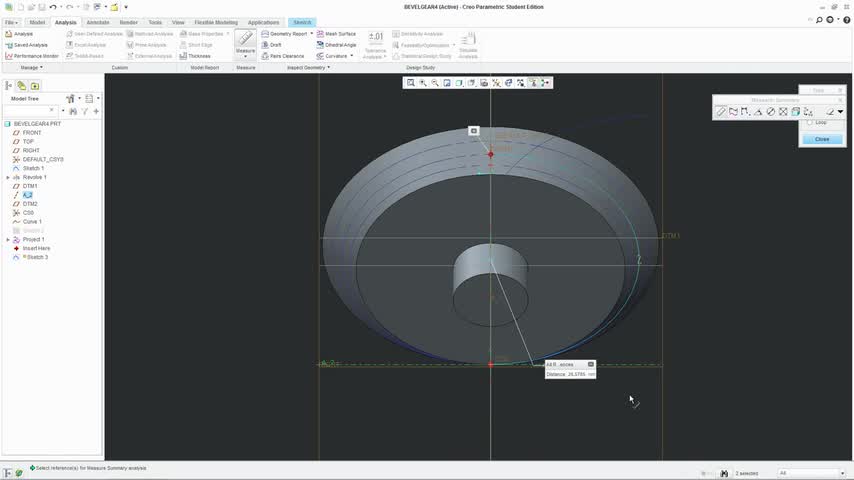The height and width of the screenshot is (480, 854).
Task: Click the Insert Here marker in tree
Action: (x=36, y=248)
